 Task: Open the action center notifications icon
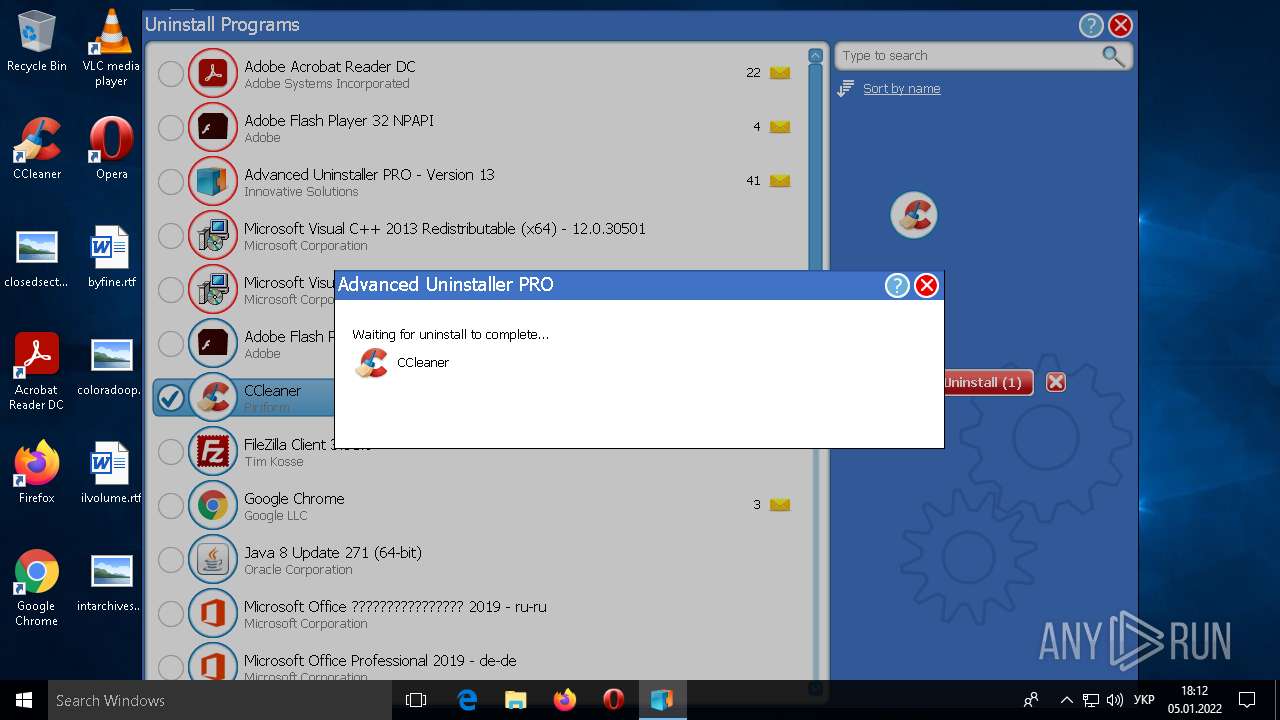(x=1247, y=700)
